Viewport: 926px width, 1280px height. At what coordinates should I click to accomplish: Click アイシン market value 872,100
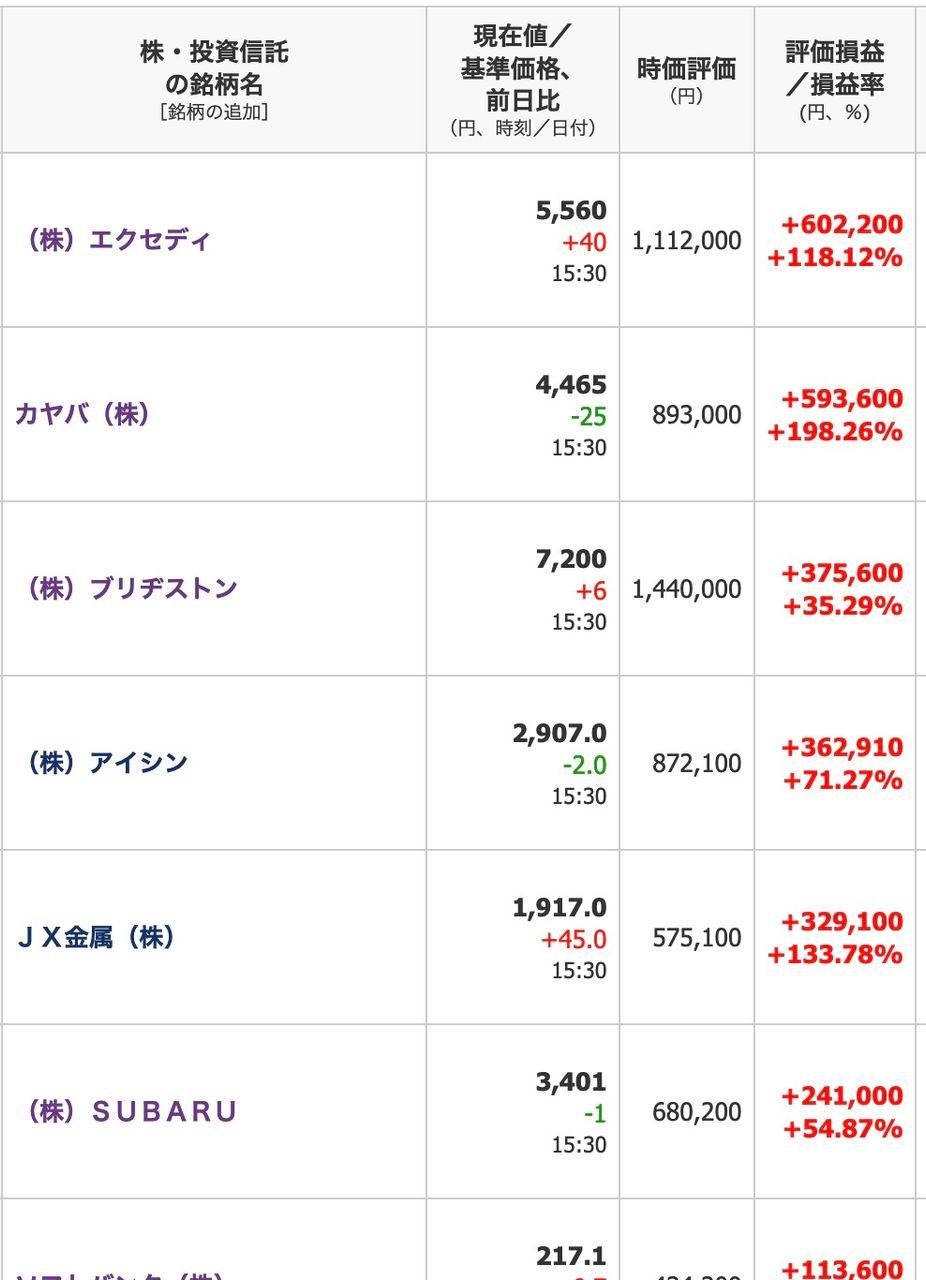pyautogui.click(x=697, y=763)
